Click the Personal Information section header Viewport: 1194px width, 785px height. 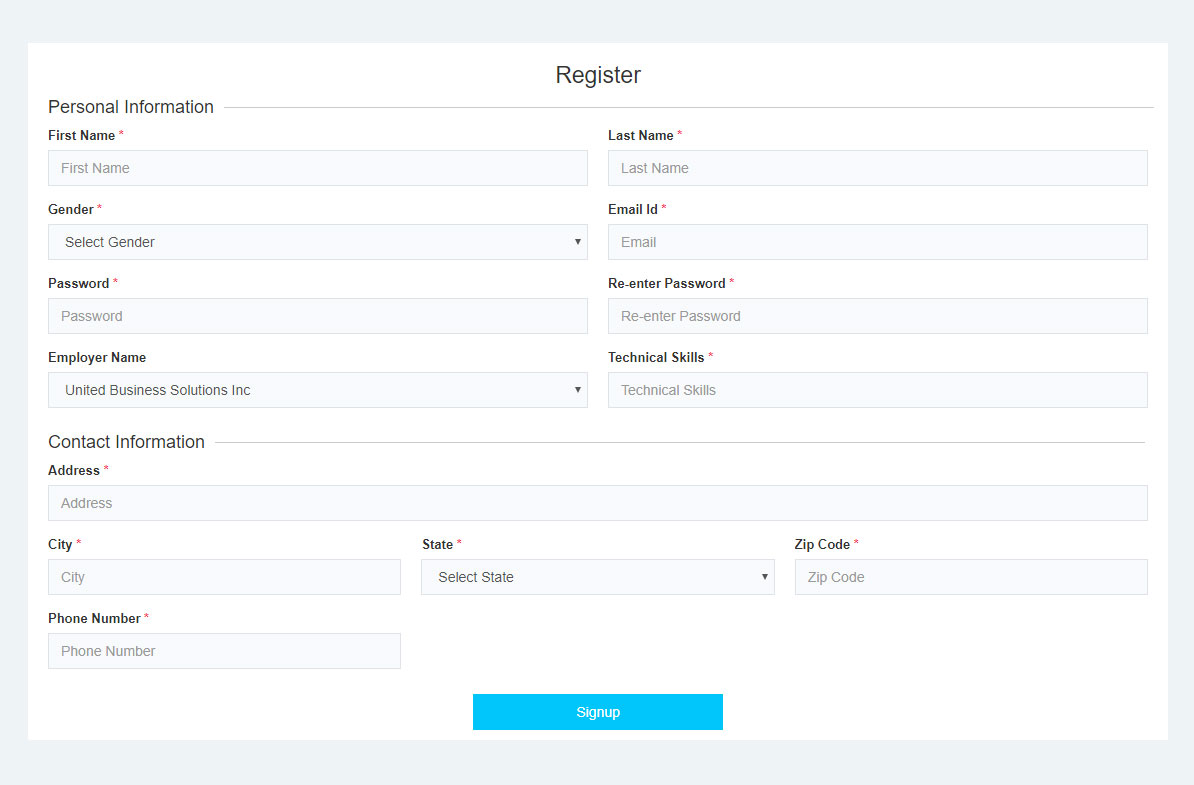[131, 107]
